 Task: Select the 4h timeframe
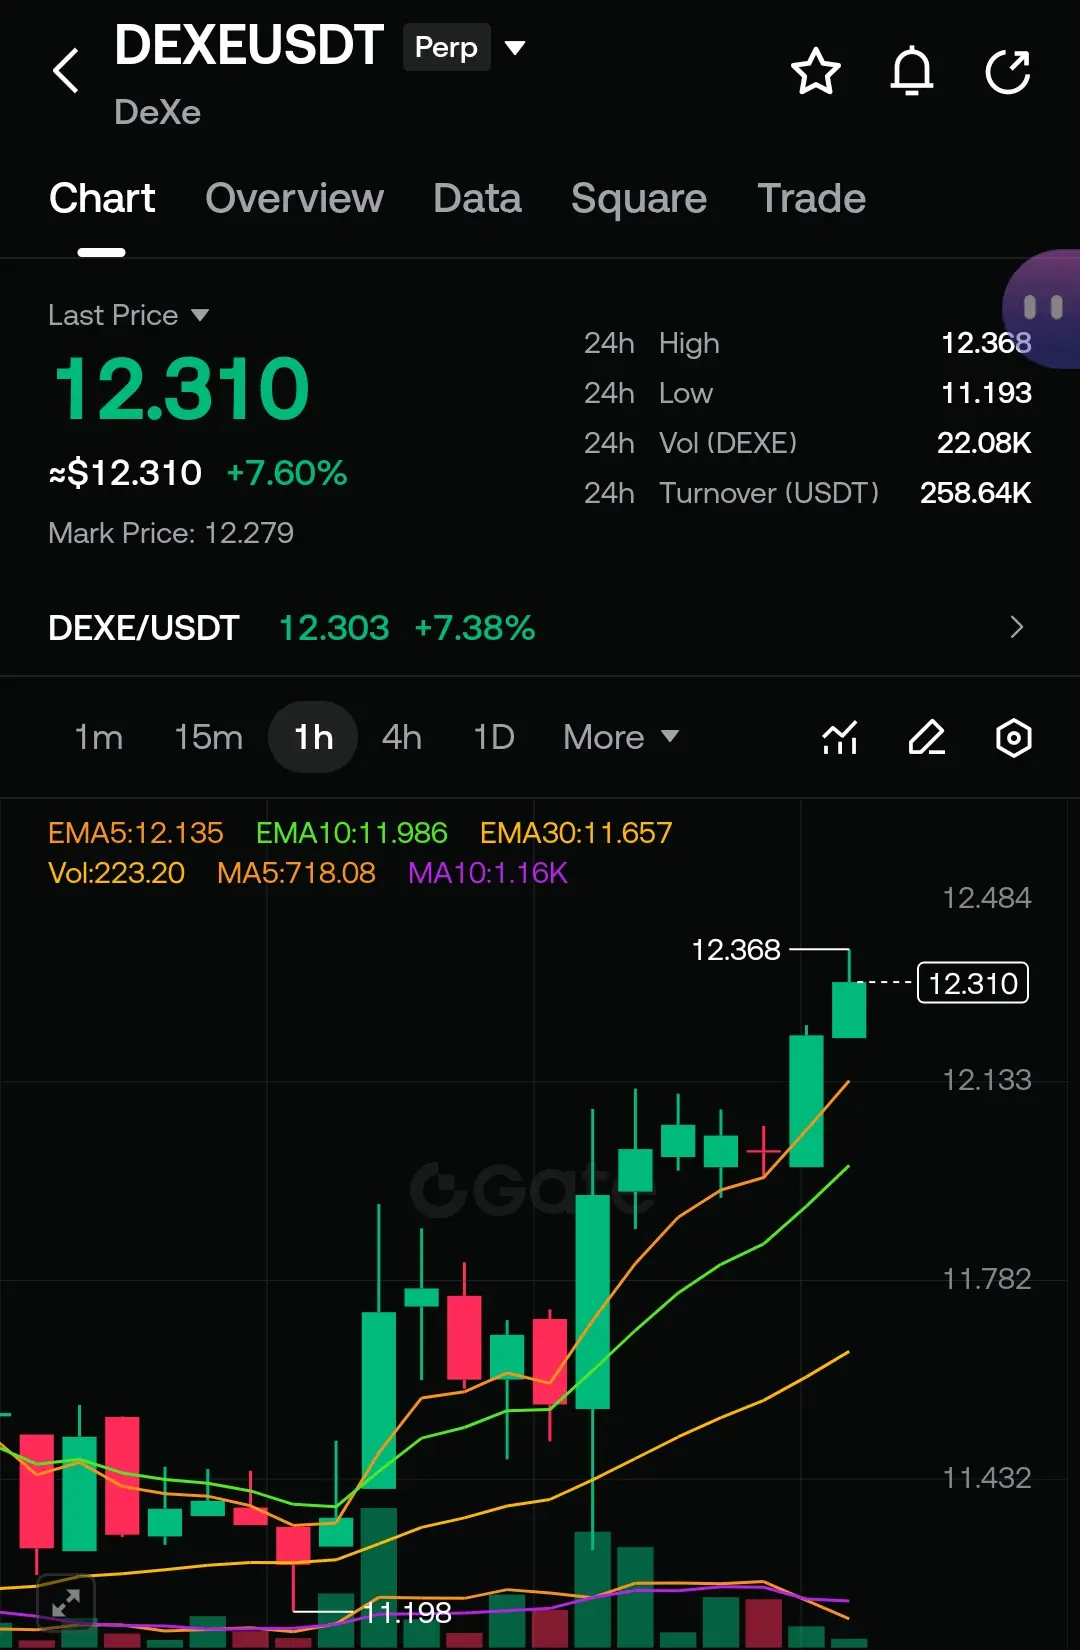pyautogui.click(x=402, y=737)
